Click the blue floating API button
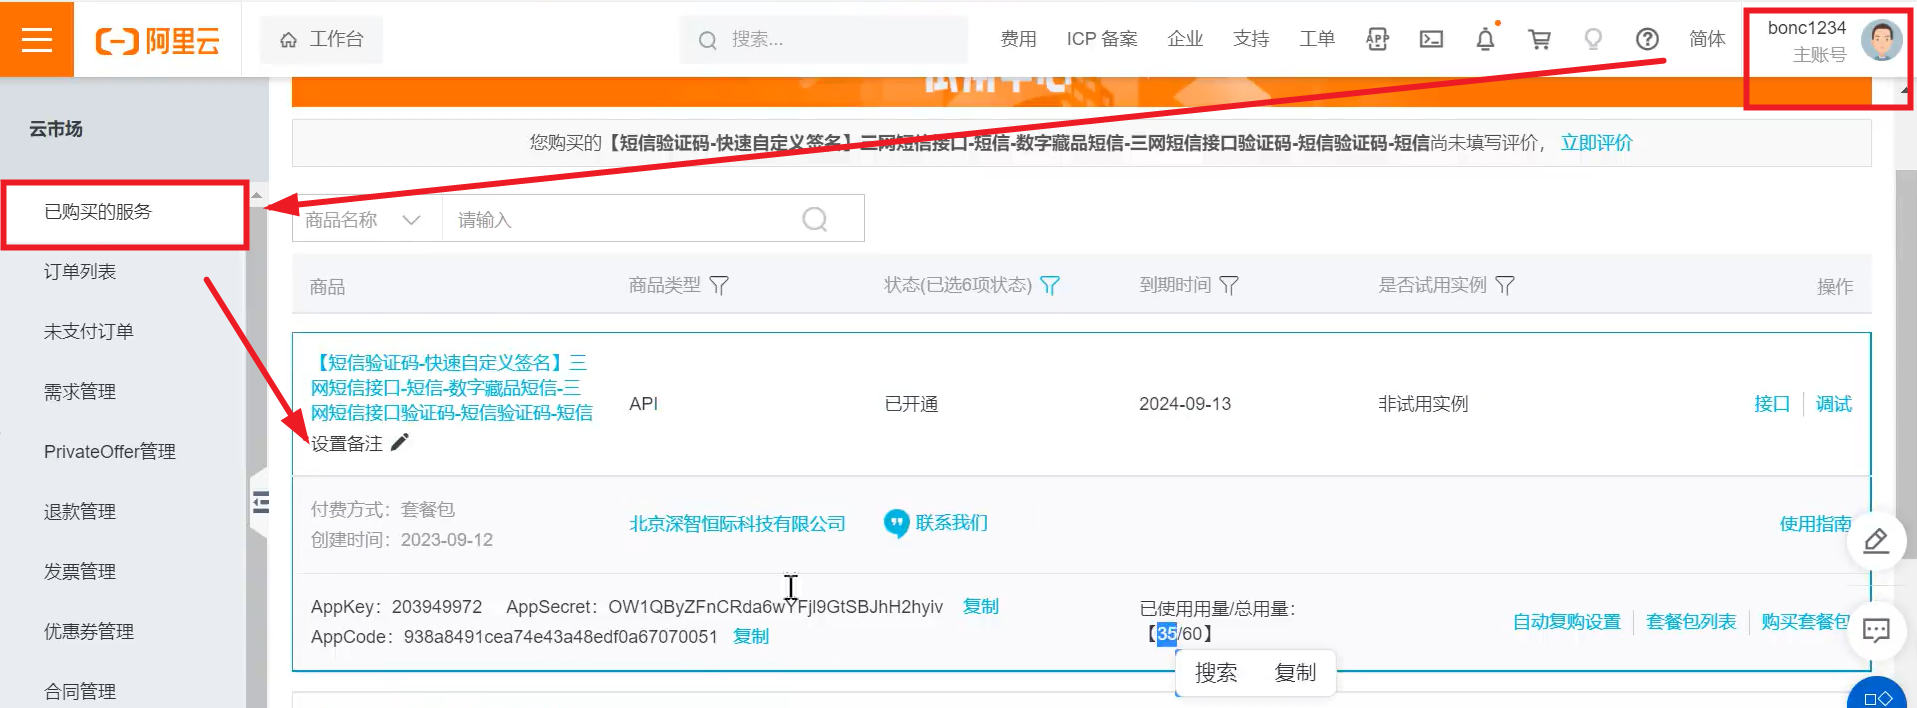Screen dimensions: 1917x708 [x=1878, y=696]
